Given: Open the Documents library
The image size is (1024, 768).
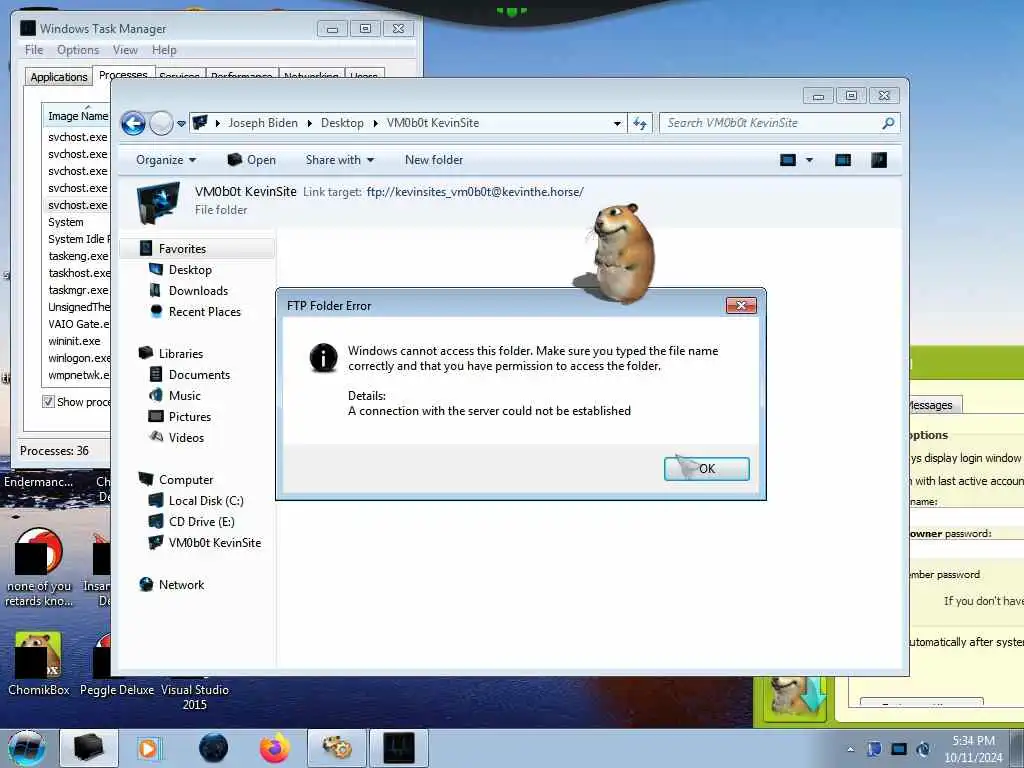Looking at the screenshot, I should pos(199,375).
